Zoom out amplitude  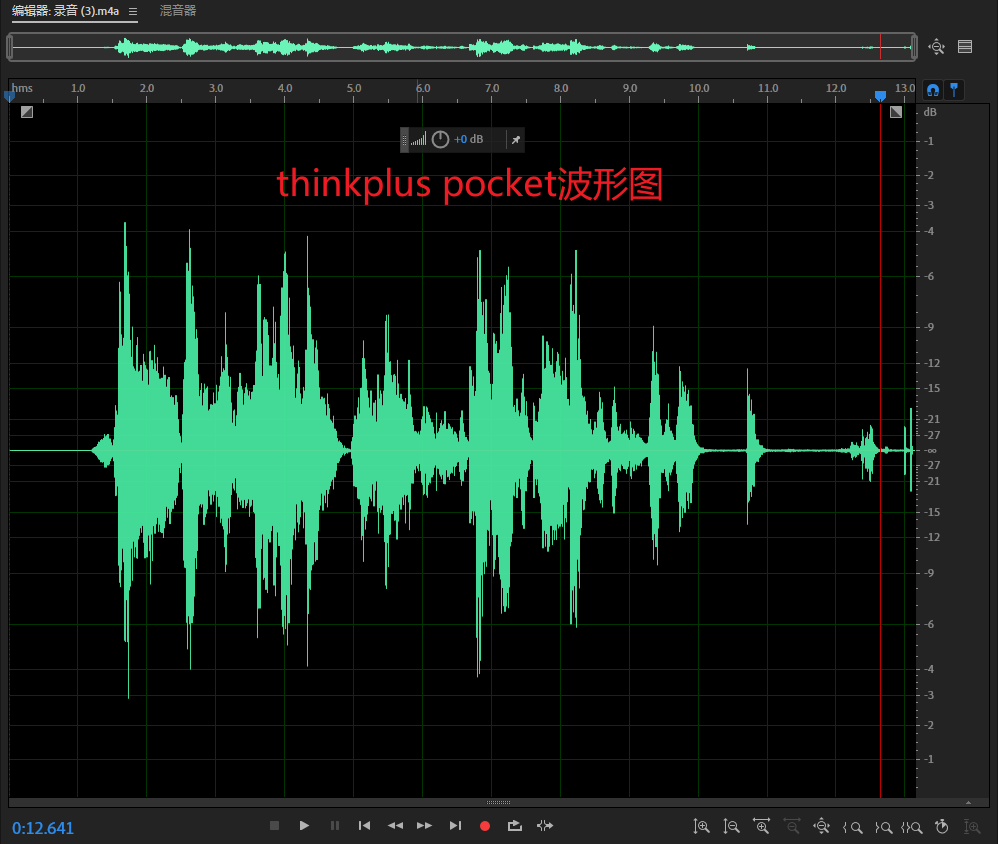pos(731,826)
